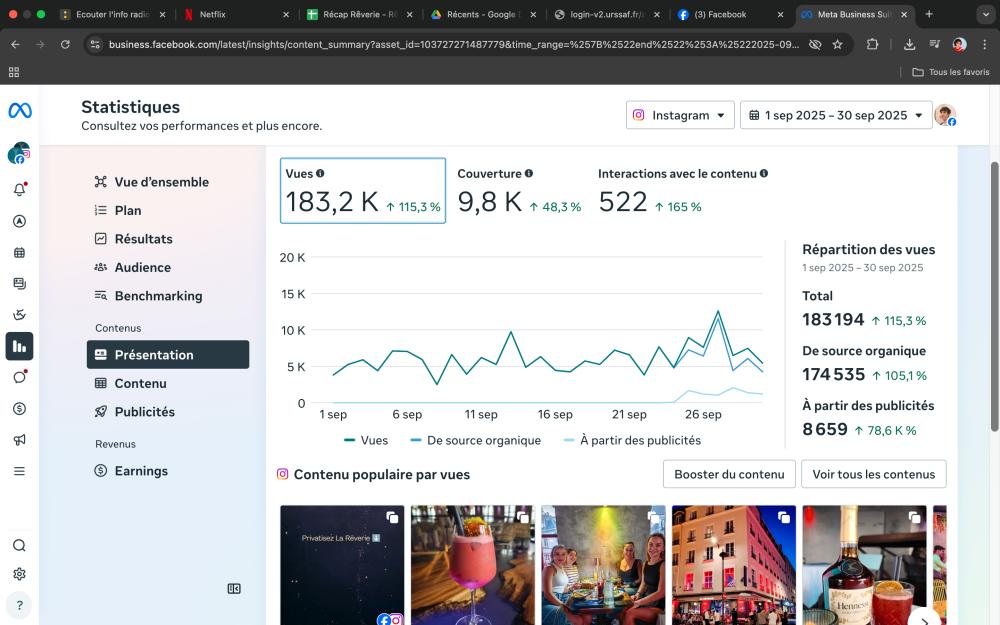Screen dimensions: 1000x625
Task: Open the date range dropdown
Action: click(x=835, y=115)
